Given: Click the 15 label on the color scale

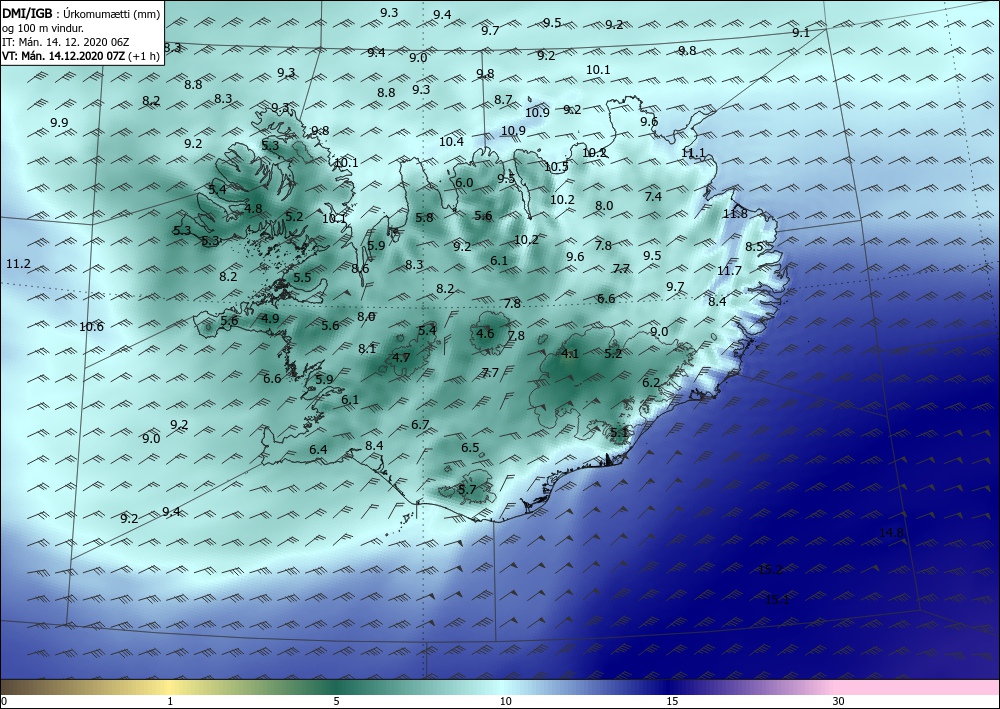Looking at the screenshot, I should click(672, 701).
